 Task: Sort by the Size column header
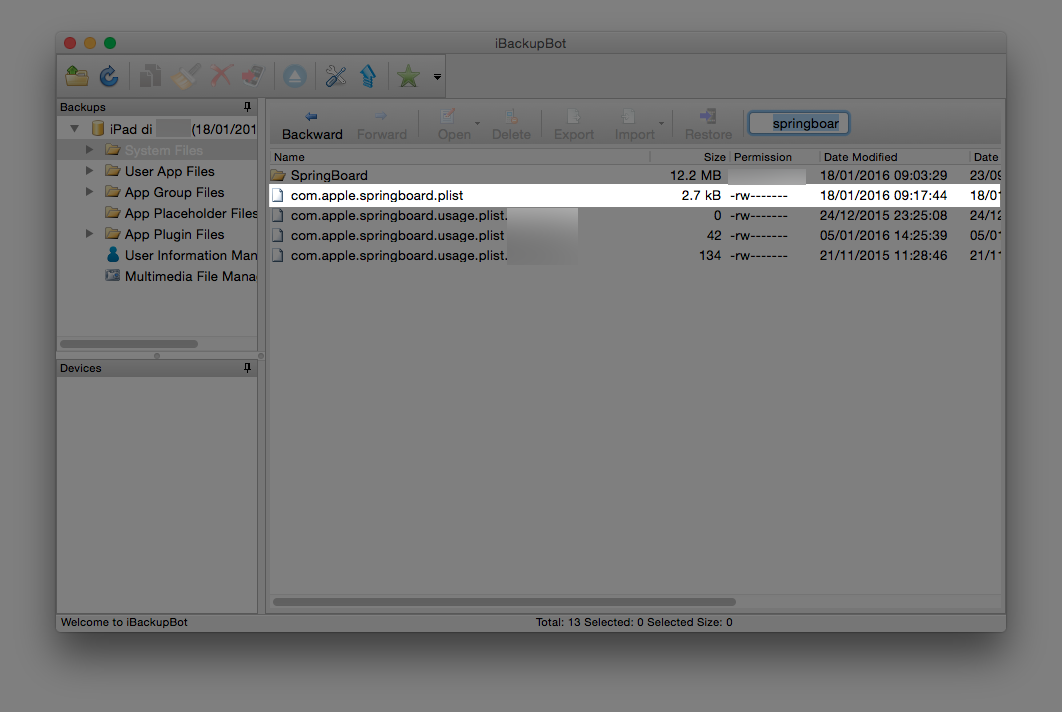pyautogui.click(x=689, y=157)
